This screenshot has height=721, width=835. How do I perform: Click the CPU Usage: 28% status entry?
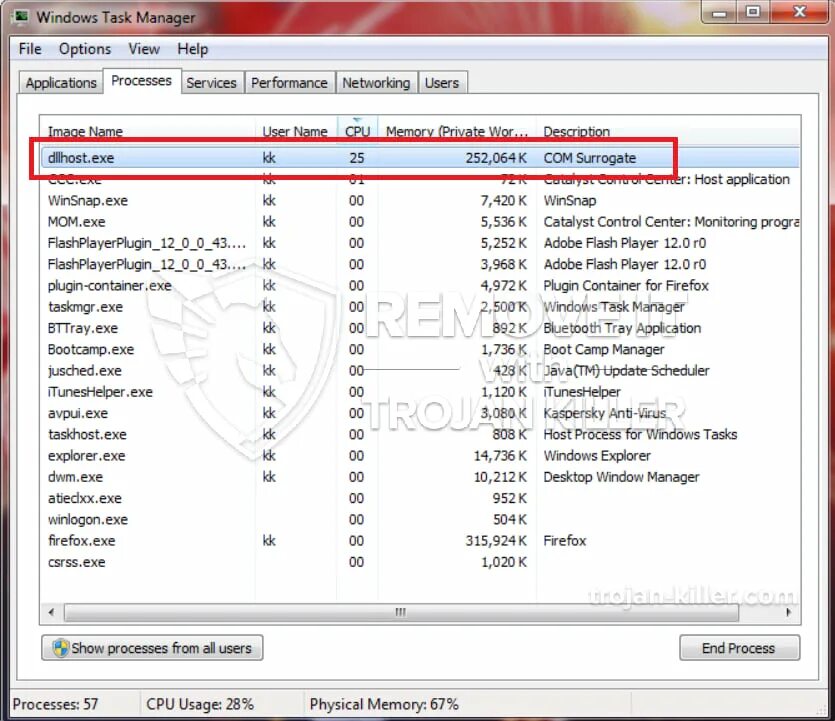[x=200, y=704]
